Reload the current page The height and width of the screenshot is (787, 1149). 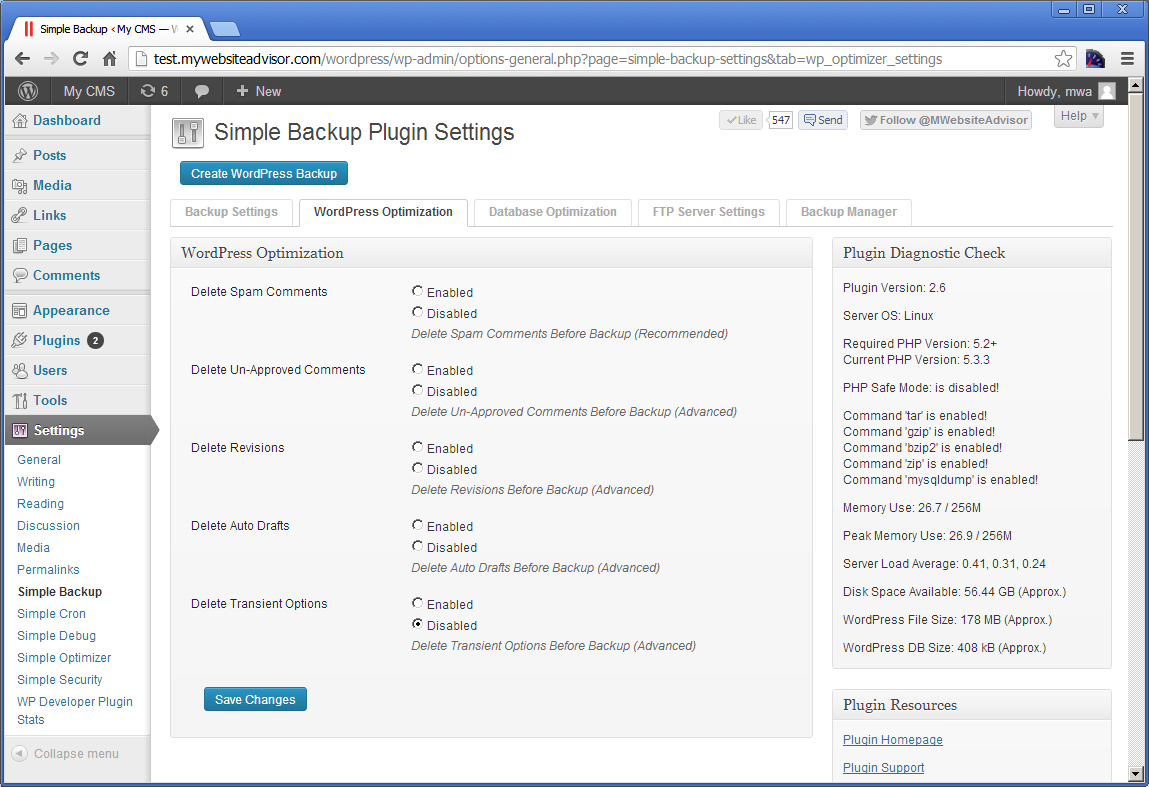pyautogui.click(x=81, y=59)
